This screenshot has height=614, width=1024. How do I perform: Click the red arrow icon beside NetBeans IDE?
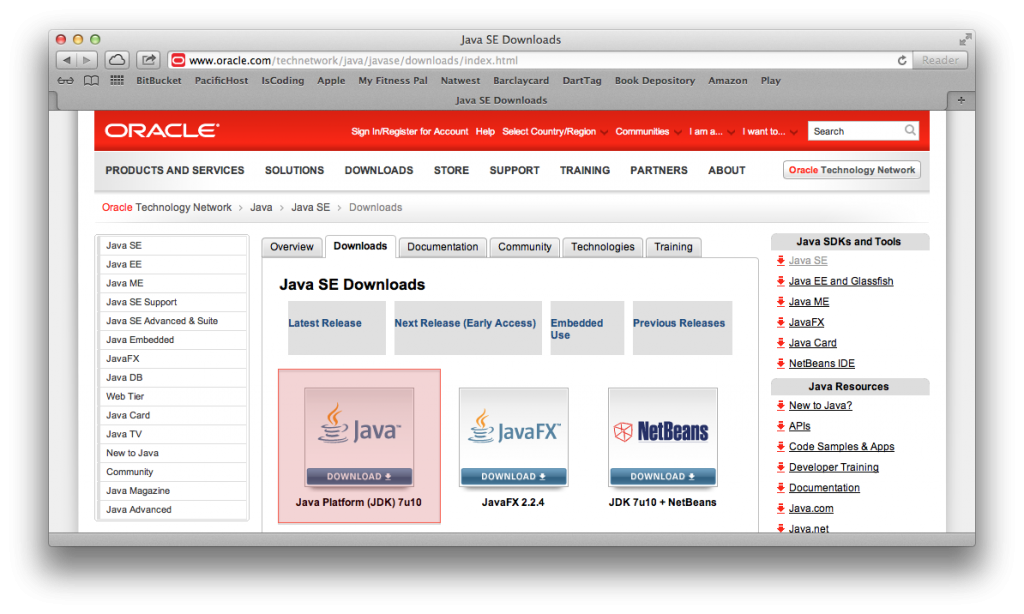tap(780, 363)
